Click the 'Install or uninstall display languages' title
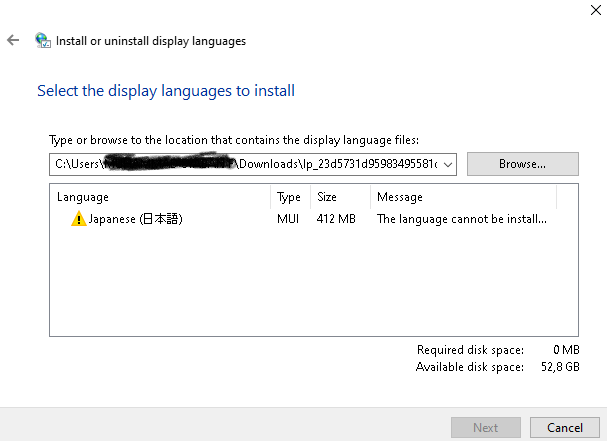The width and height of the screenshot is (607, 441). tap(151, 41)
